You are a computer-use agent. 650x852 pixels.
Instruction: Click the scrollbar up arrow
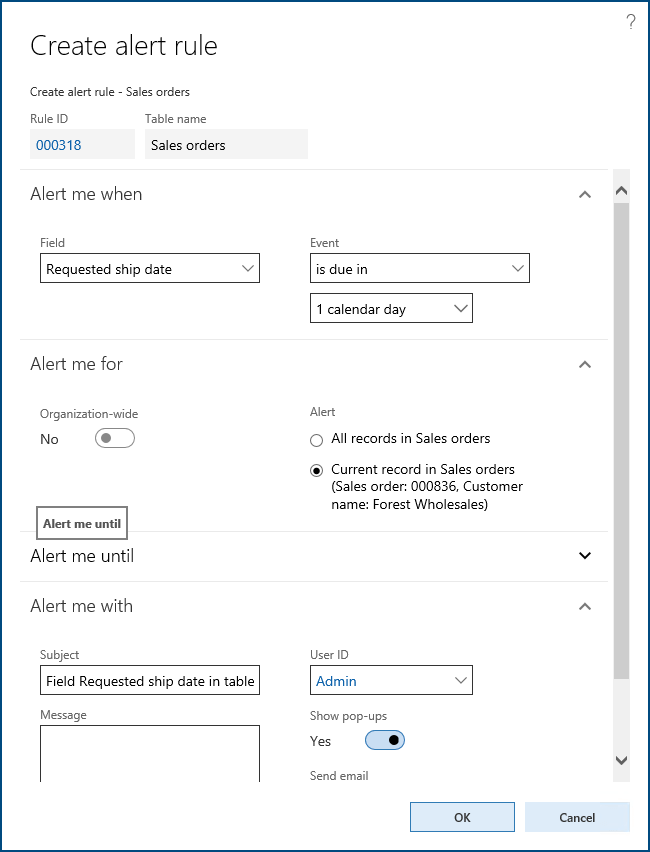pyautogui.click(x=621, y=191)
